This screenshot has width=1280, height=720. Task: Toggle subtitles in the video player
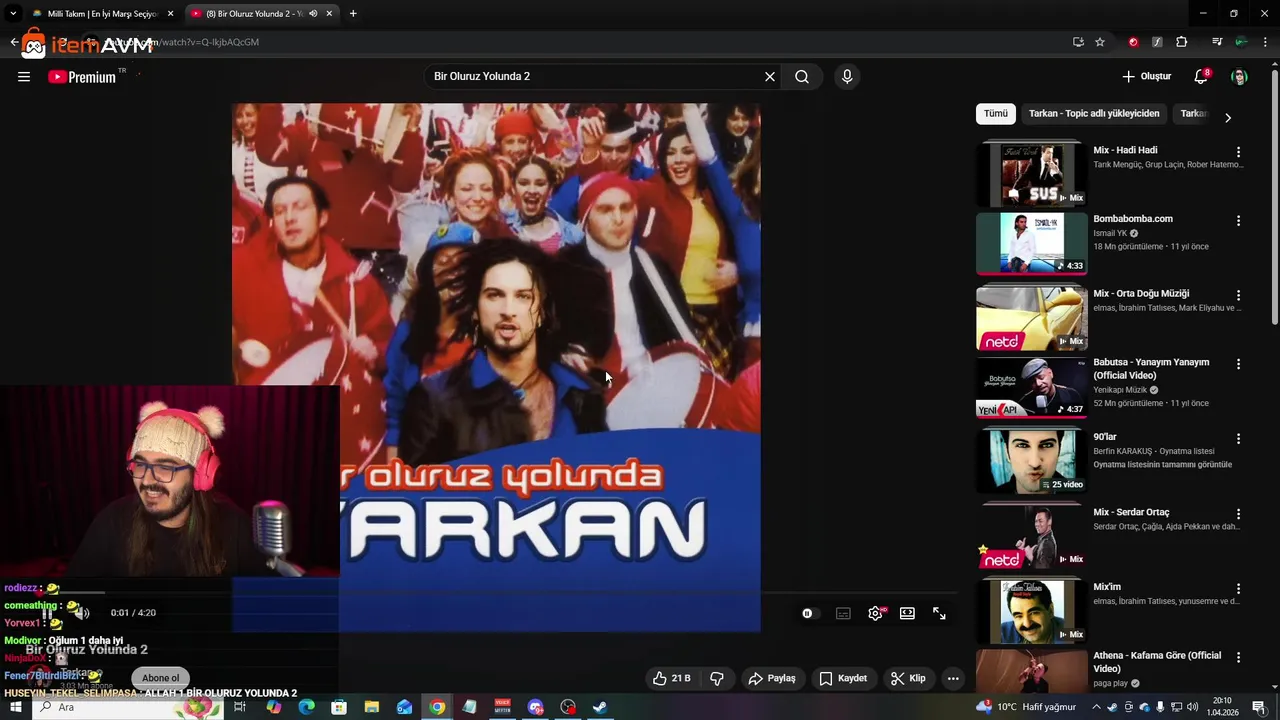click(843, 614)
